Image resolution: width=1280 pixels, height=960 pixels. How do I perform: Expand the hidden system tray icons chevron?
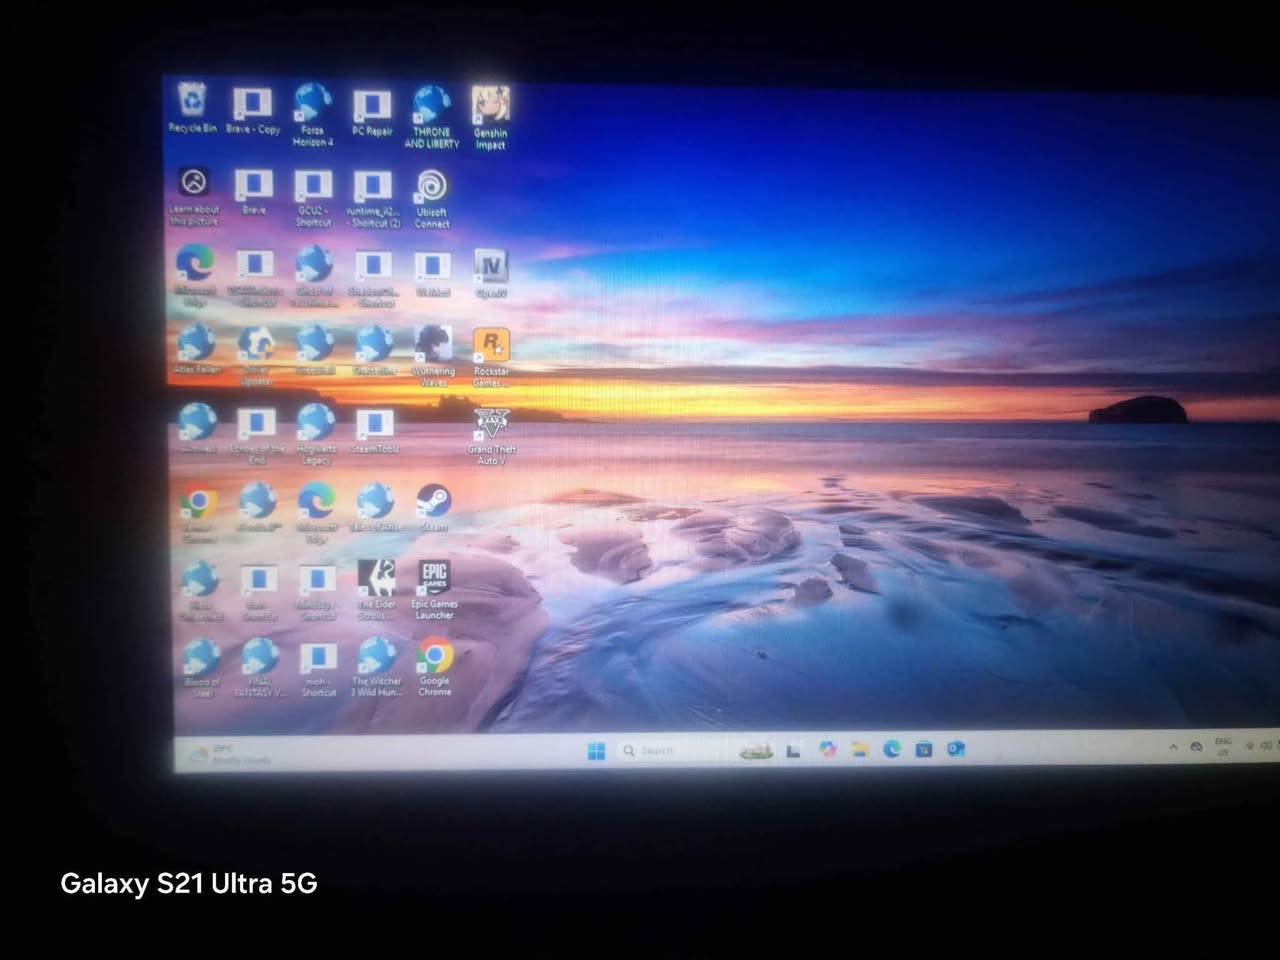[1173, 747]
